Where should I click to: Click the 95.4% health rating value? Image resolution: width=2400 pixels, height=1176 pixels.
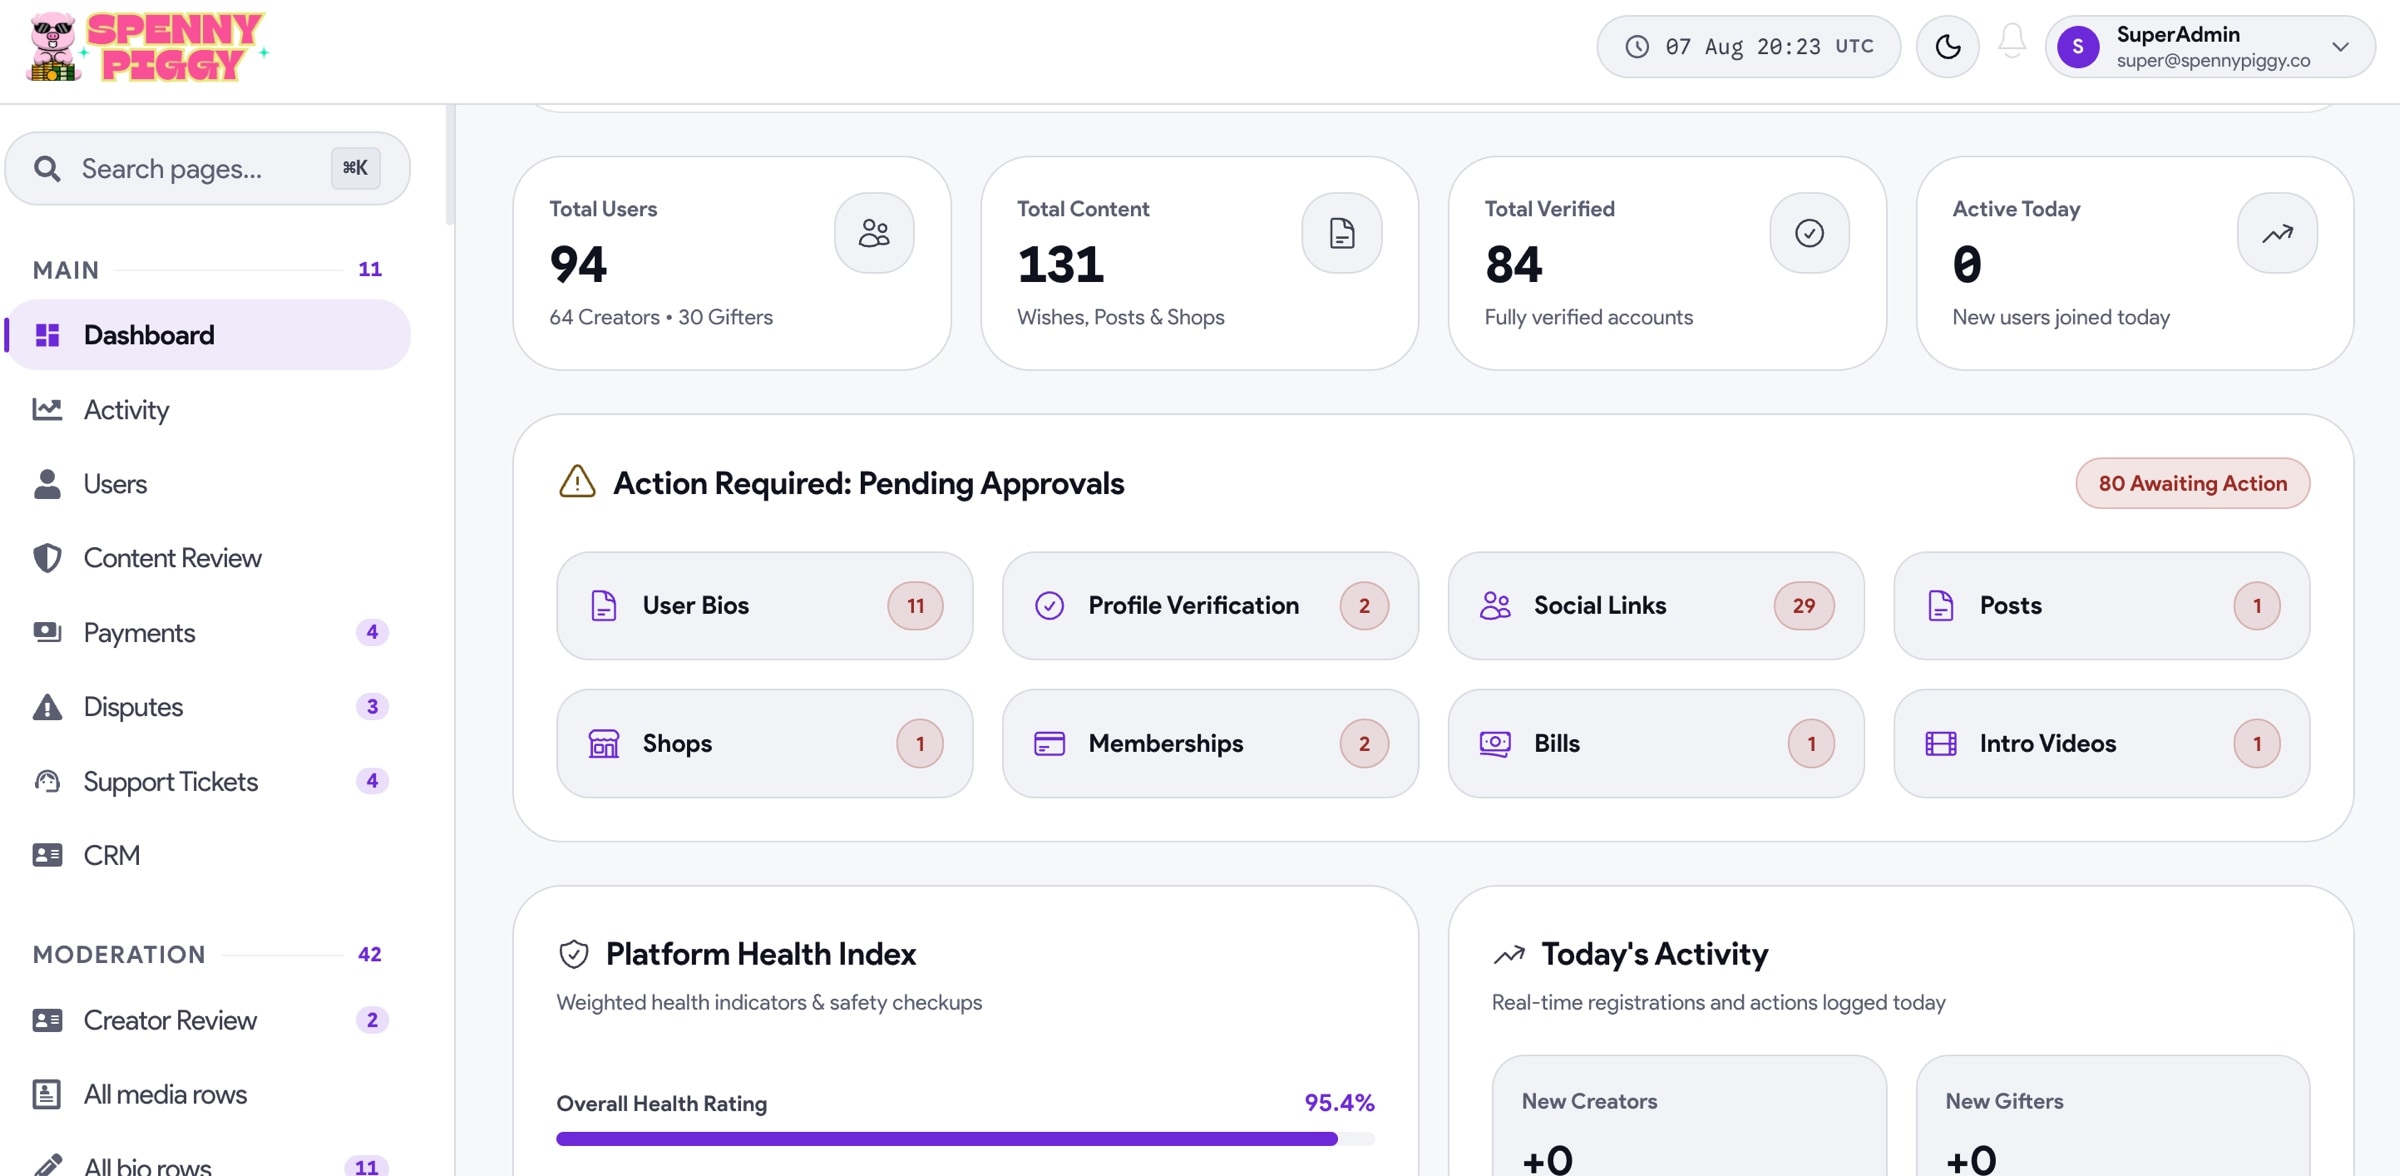point(1339,1103)
